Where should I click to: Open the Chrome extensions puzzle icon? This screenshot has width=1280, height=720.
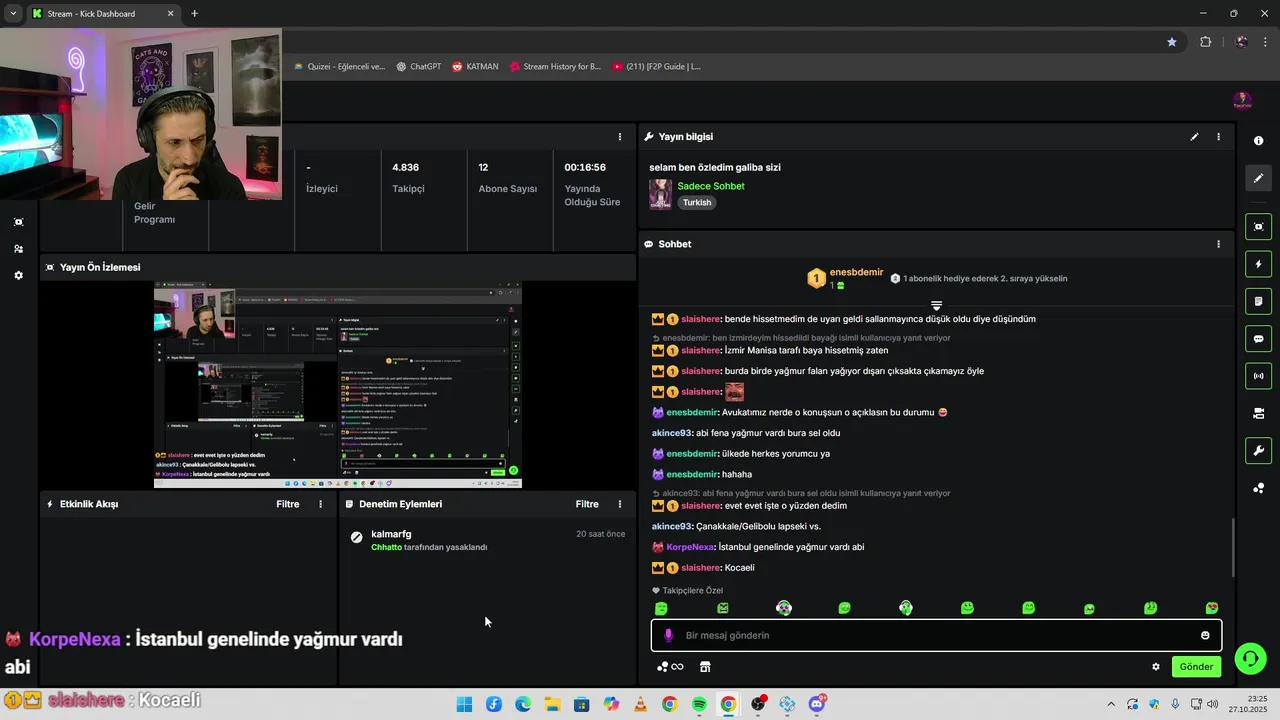click(1205, 42)
